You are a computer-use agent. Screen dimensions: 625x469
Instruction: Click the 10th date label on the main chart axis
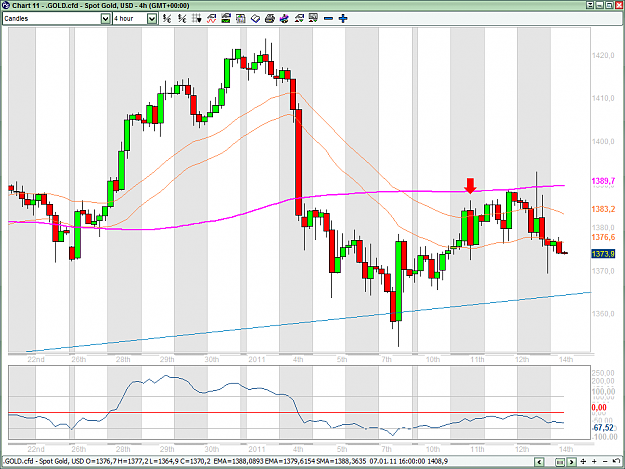[x=433, y=359]
